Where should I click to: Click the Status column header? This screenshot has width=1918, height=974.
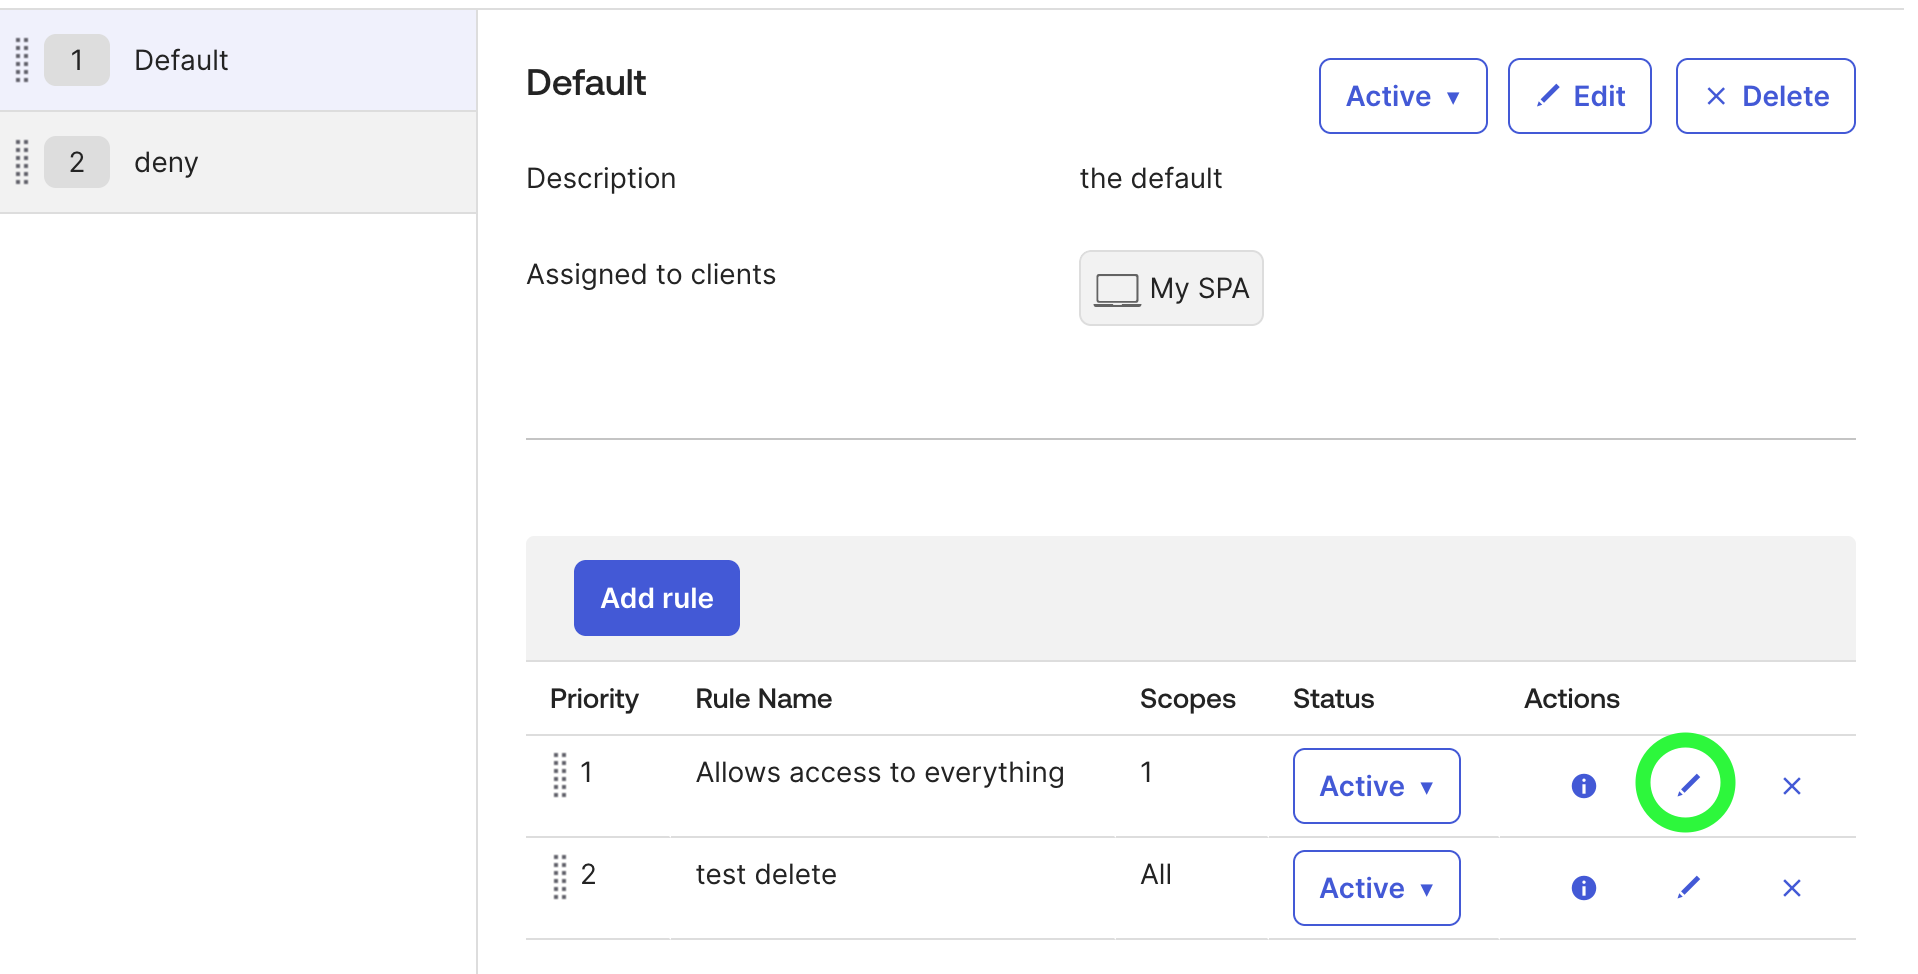pos(1333,698)
